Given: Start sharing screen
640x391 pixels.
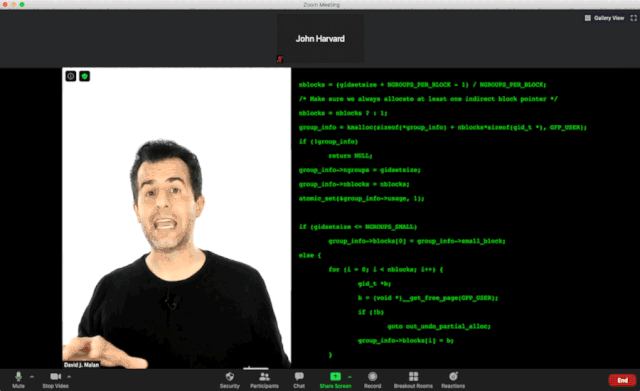Looking at the screenshot, I should click(335, 380).
